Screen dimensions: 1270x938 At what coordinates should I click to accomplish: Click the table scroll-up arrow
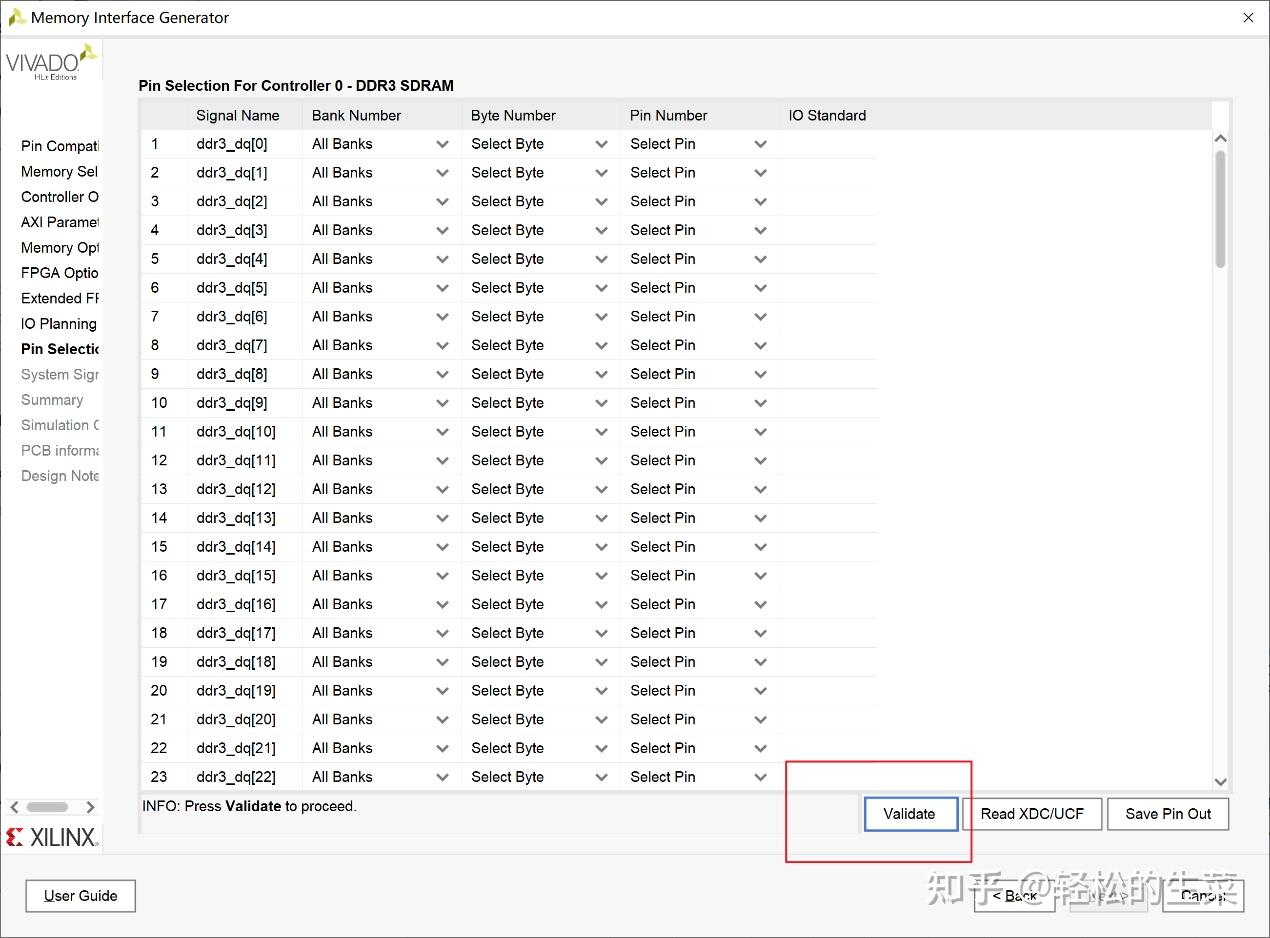click(1220, 139)
